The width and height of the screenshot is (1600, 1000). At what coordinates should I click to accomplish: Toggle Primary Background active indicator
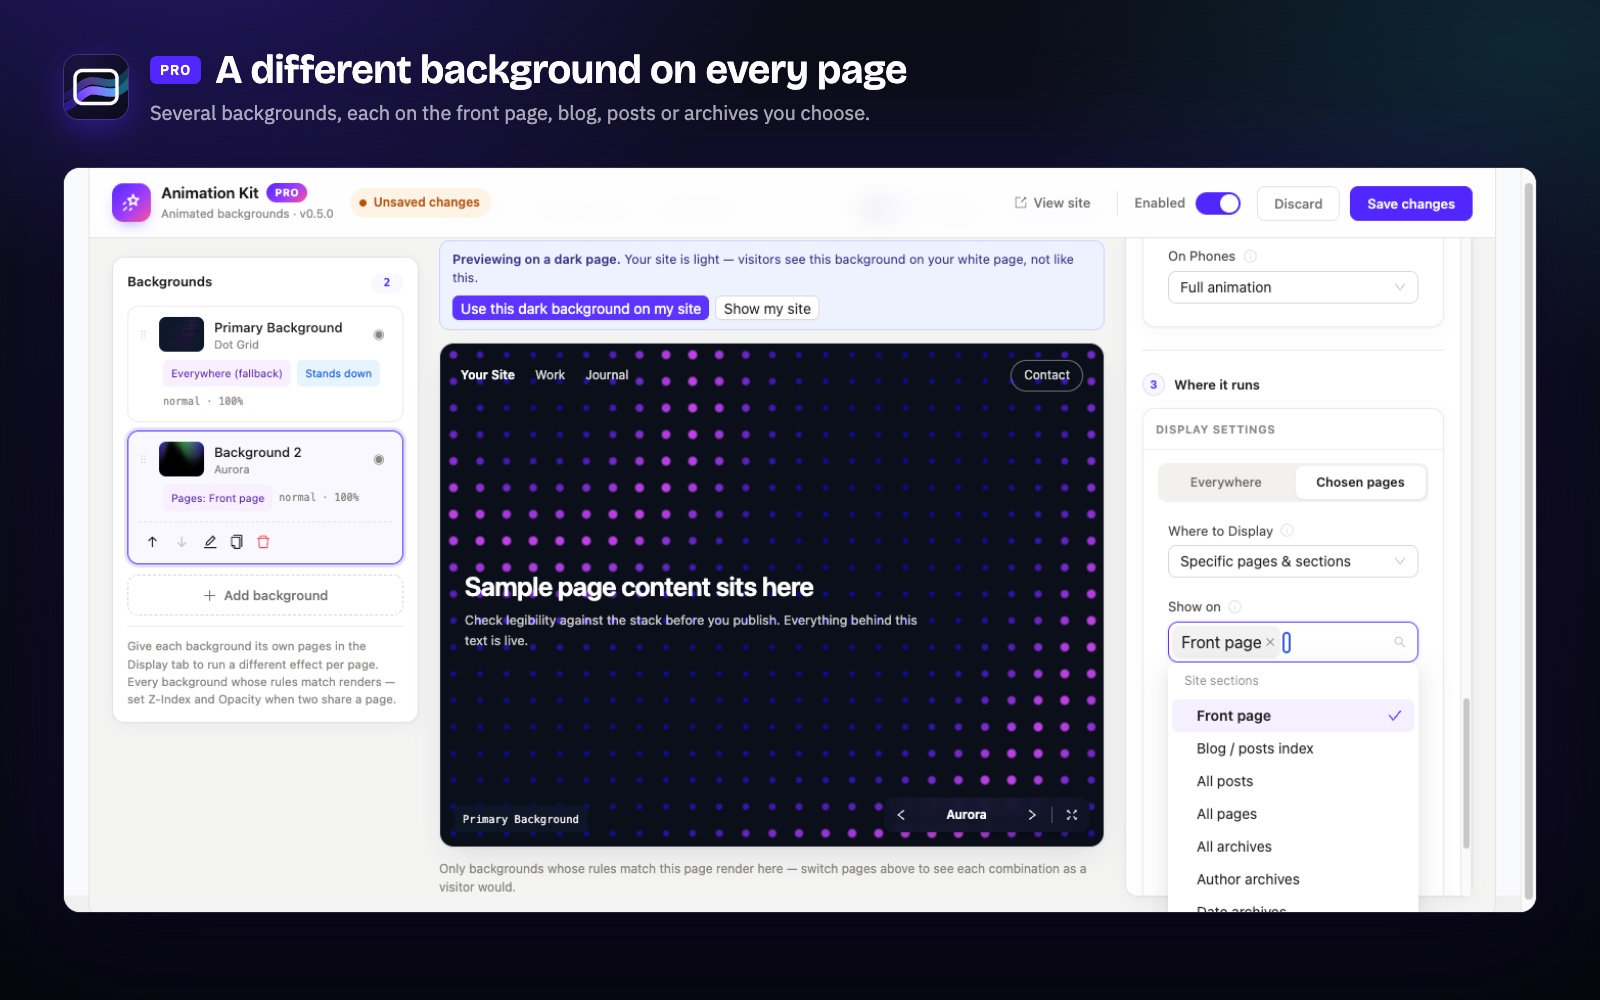pyautogui.click(x=379, y=335)
